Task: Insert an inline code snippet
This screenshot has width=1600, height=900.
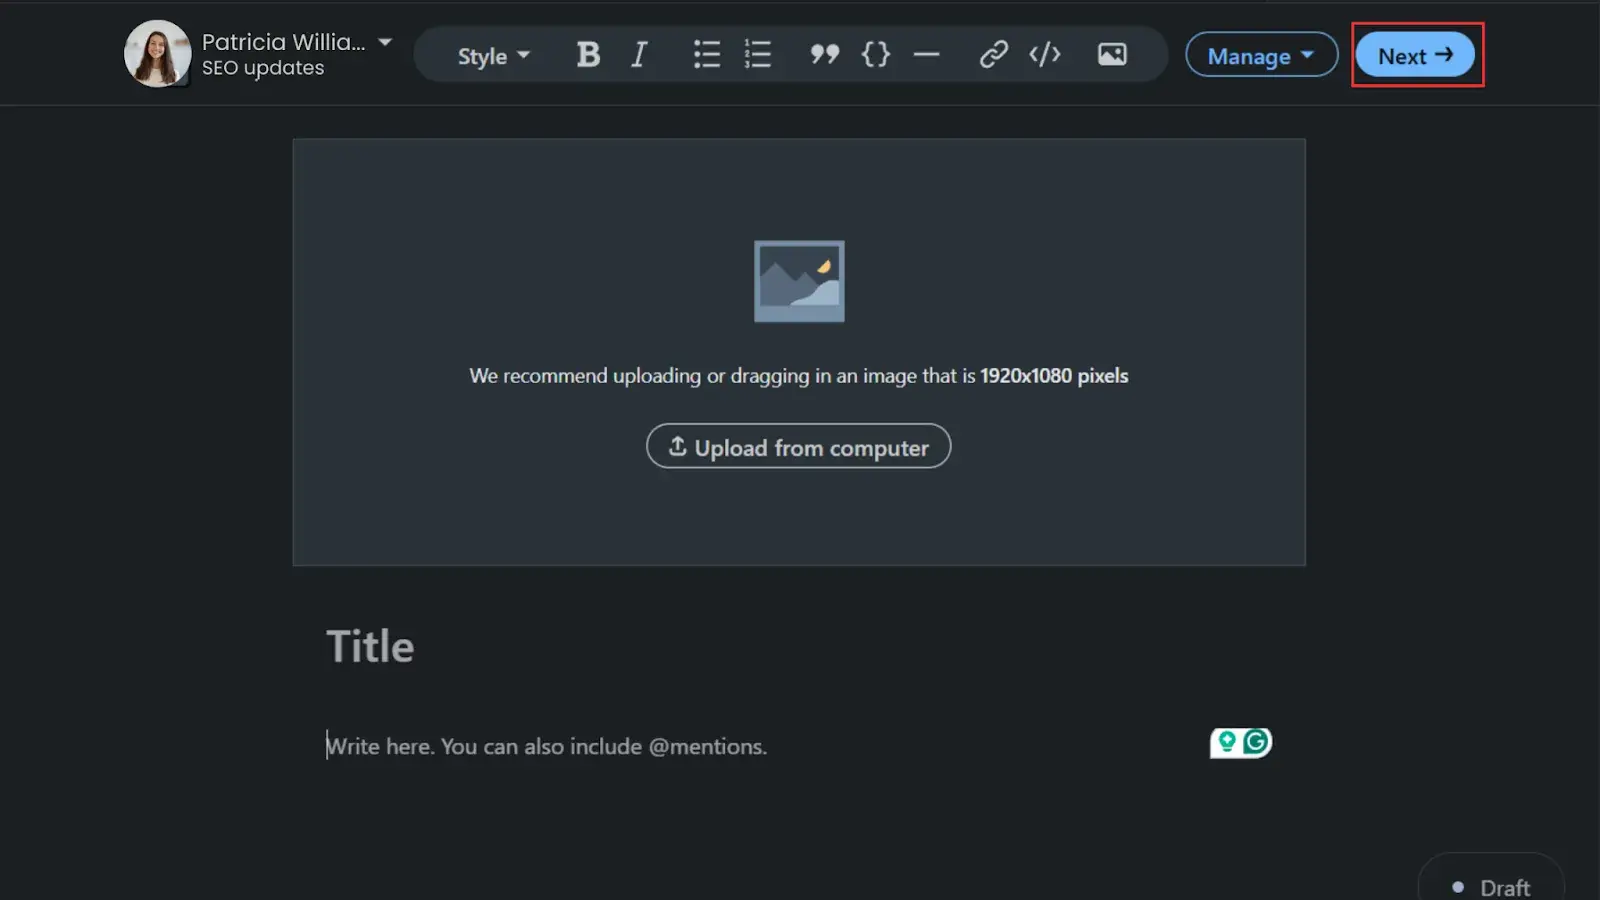Action: click(875, 55)
